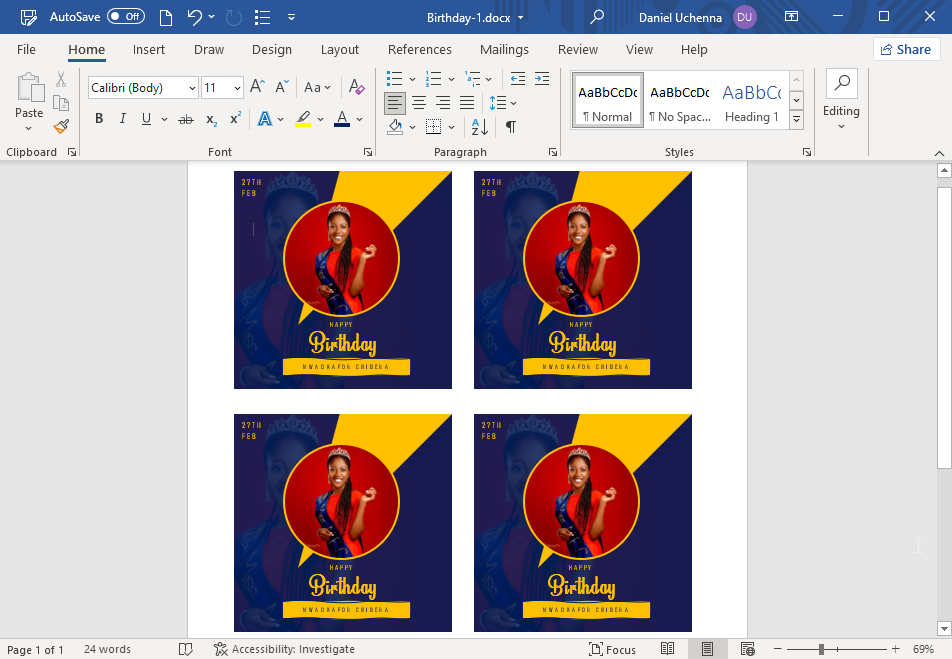952x659 pixels.
Task: Clear all formatting icon
Action: pos(355,88)
